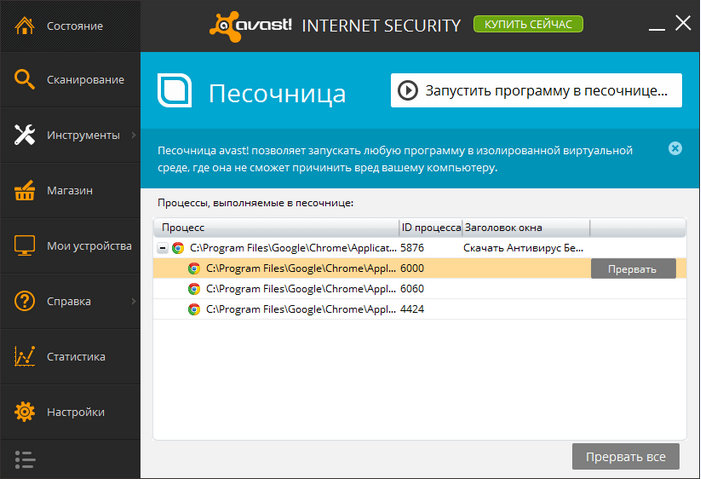This screenshot has height=479, width=701.
Task: Open the wrench icon for Инструменты
Action: (24, 135)
